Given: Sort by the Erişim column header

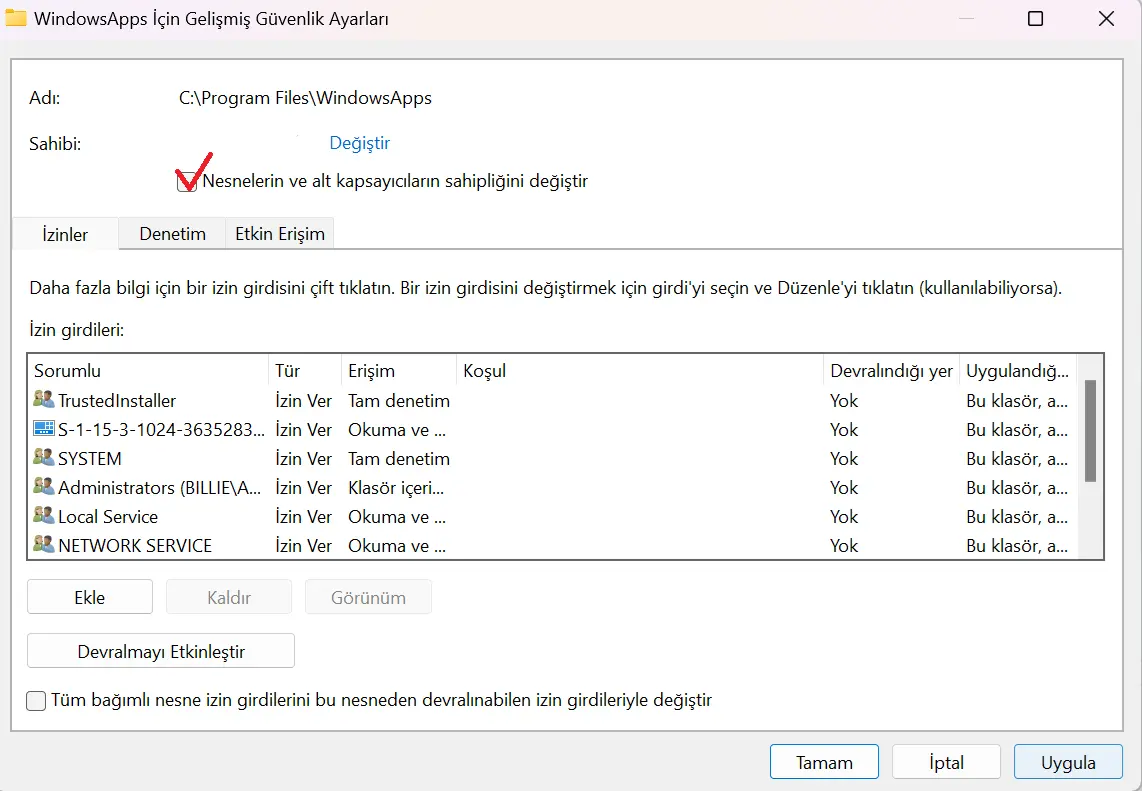Looking at the screenshot, I should coord(399,371).
